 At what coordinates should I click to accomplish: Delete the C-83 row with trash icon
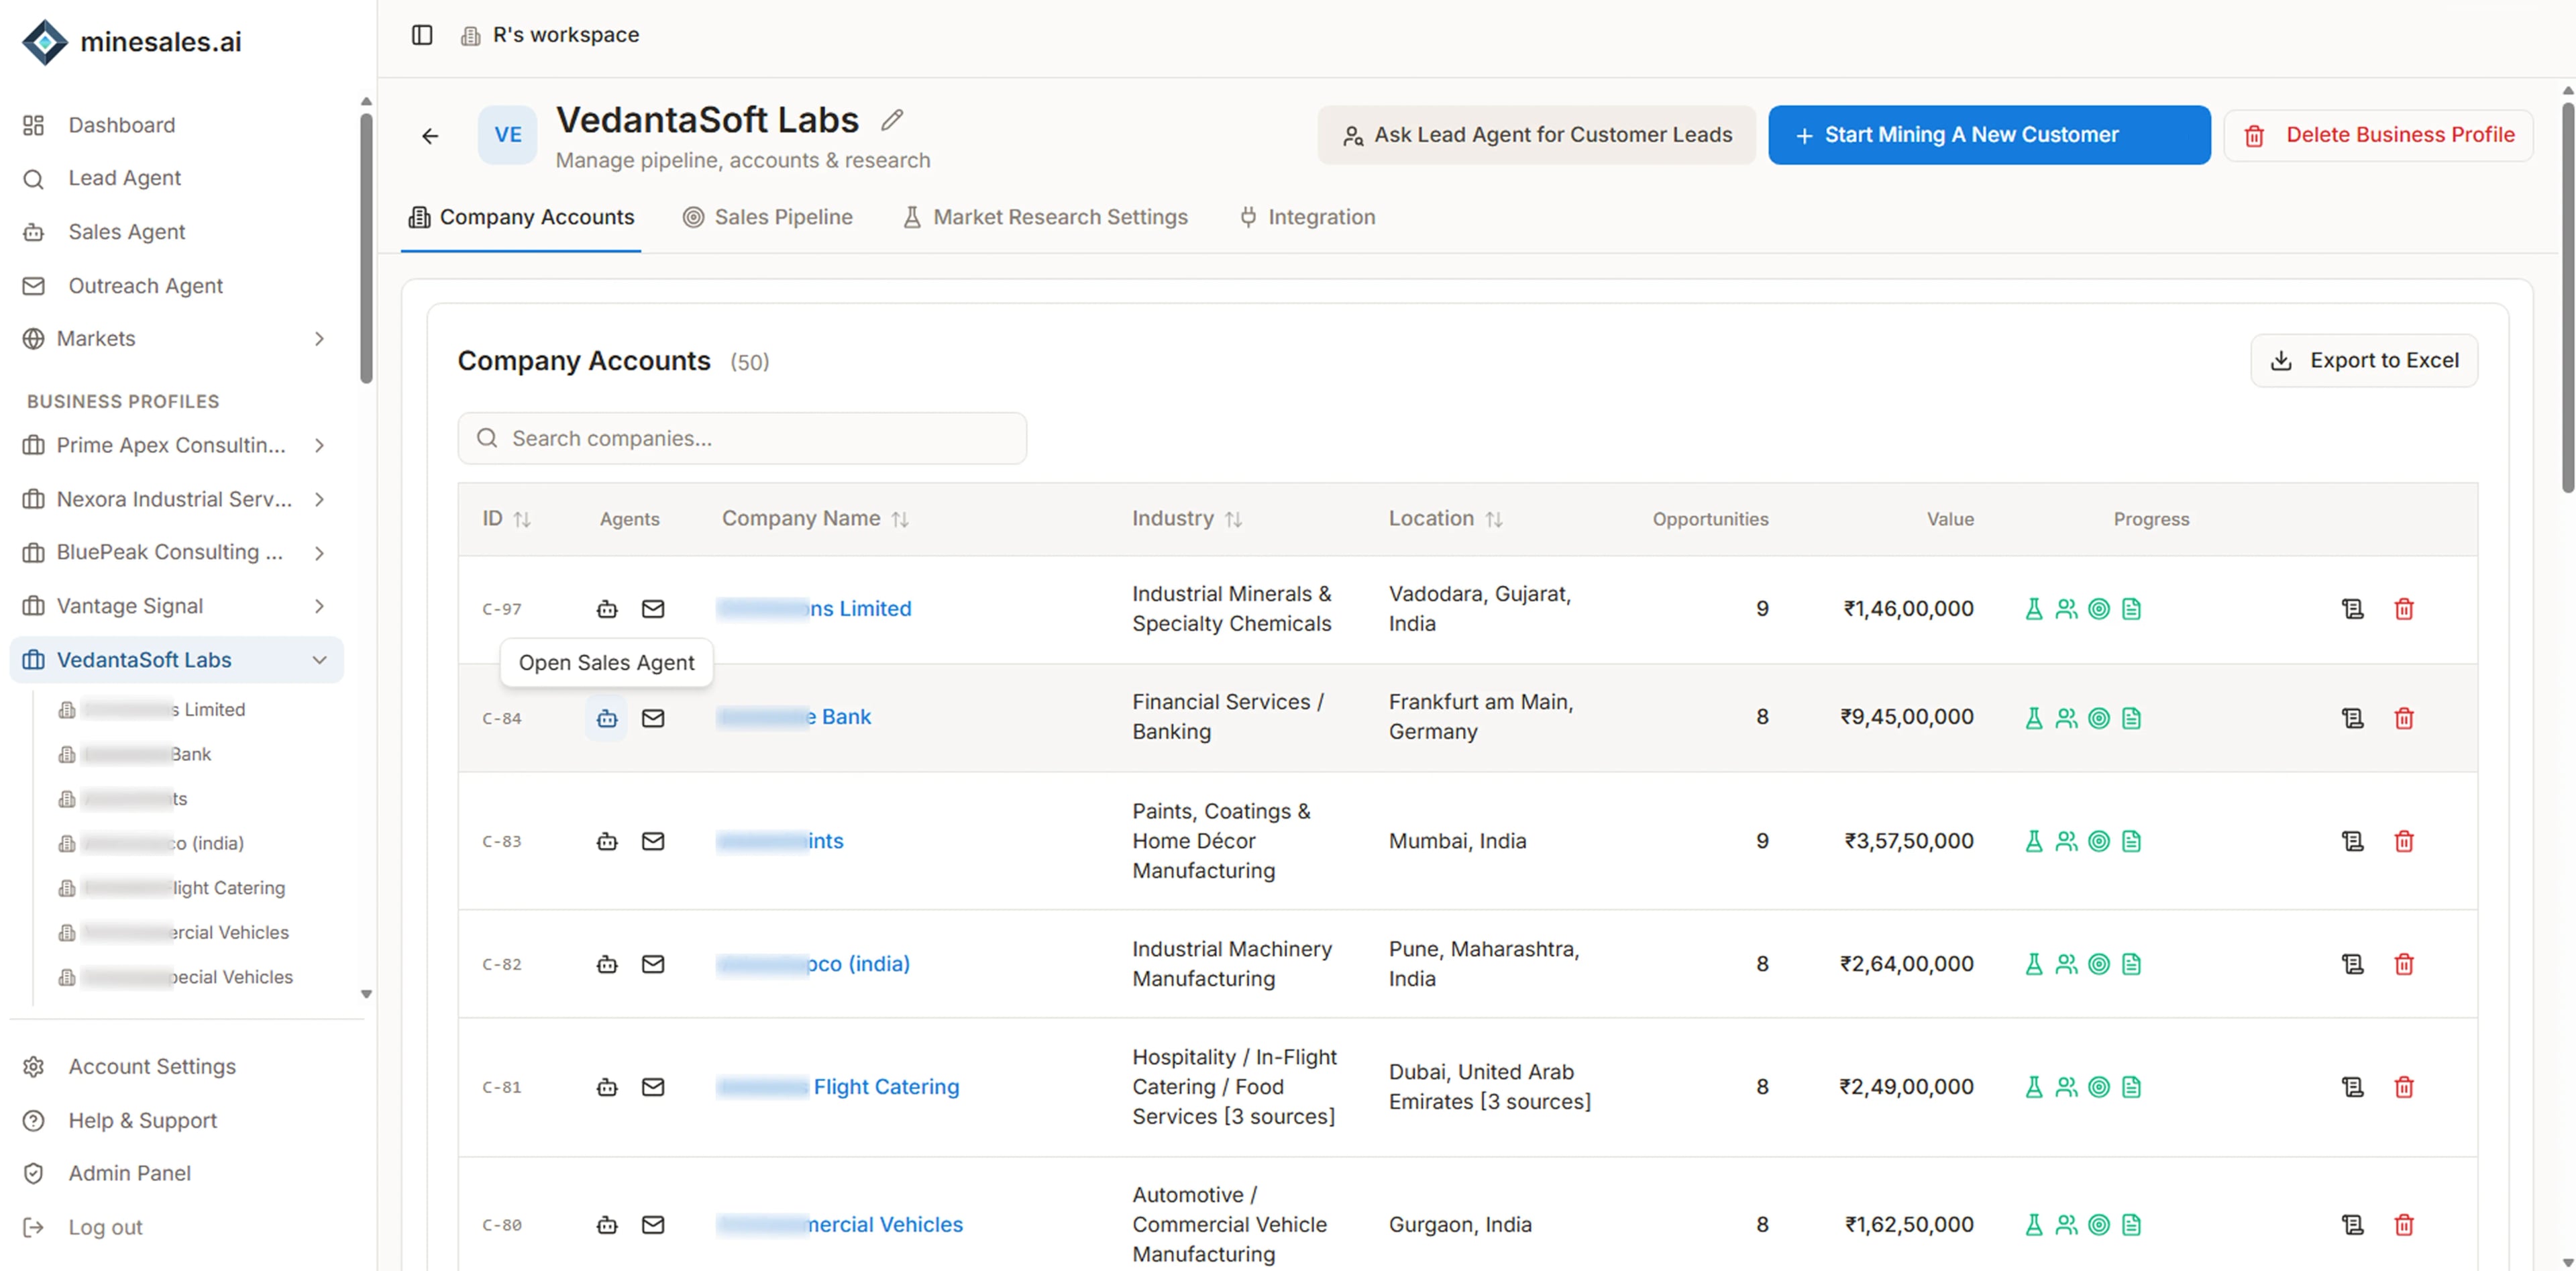(x=2404, y=841)
